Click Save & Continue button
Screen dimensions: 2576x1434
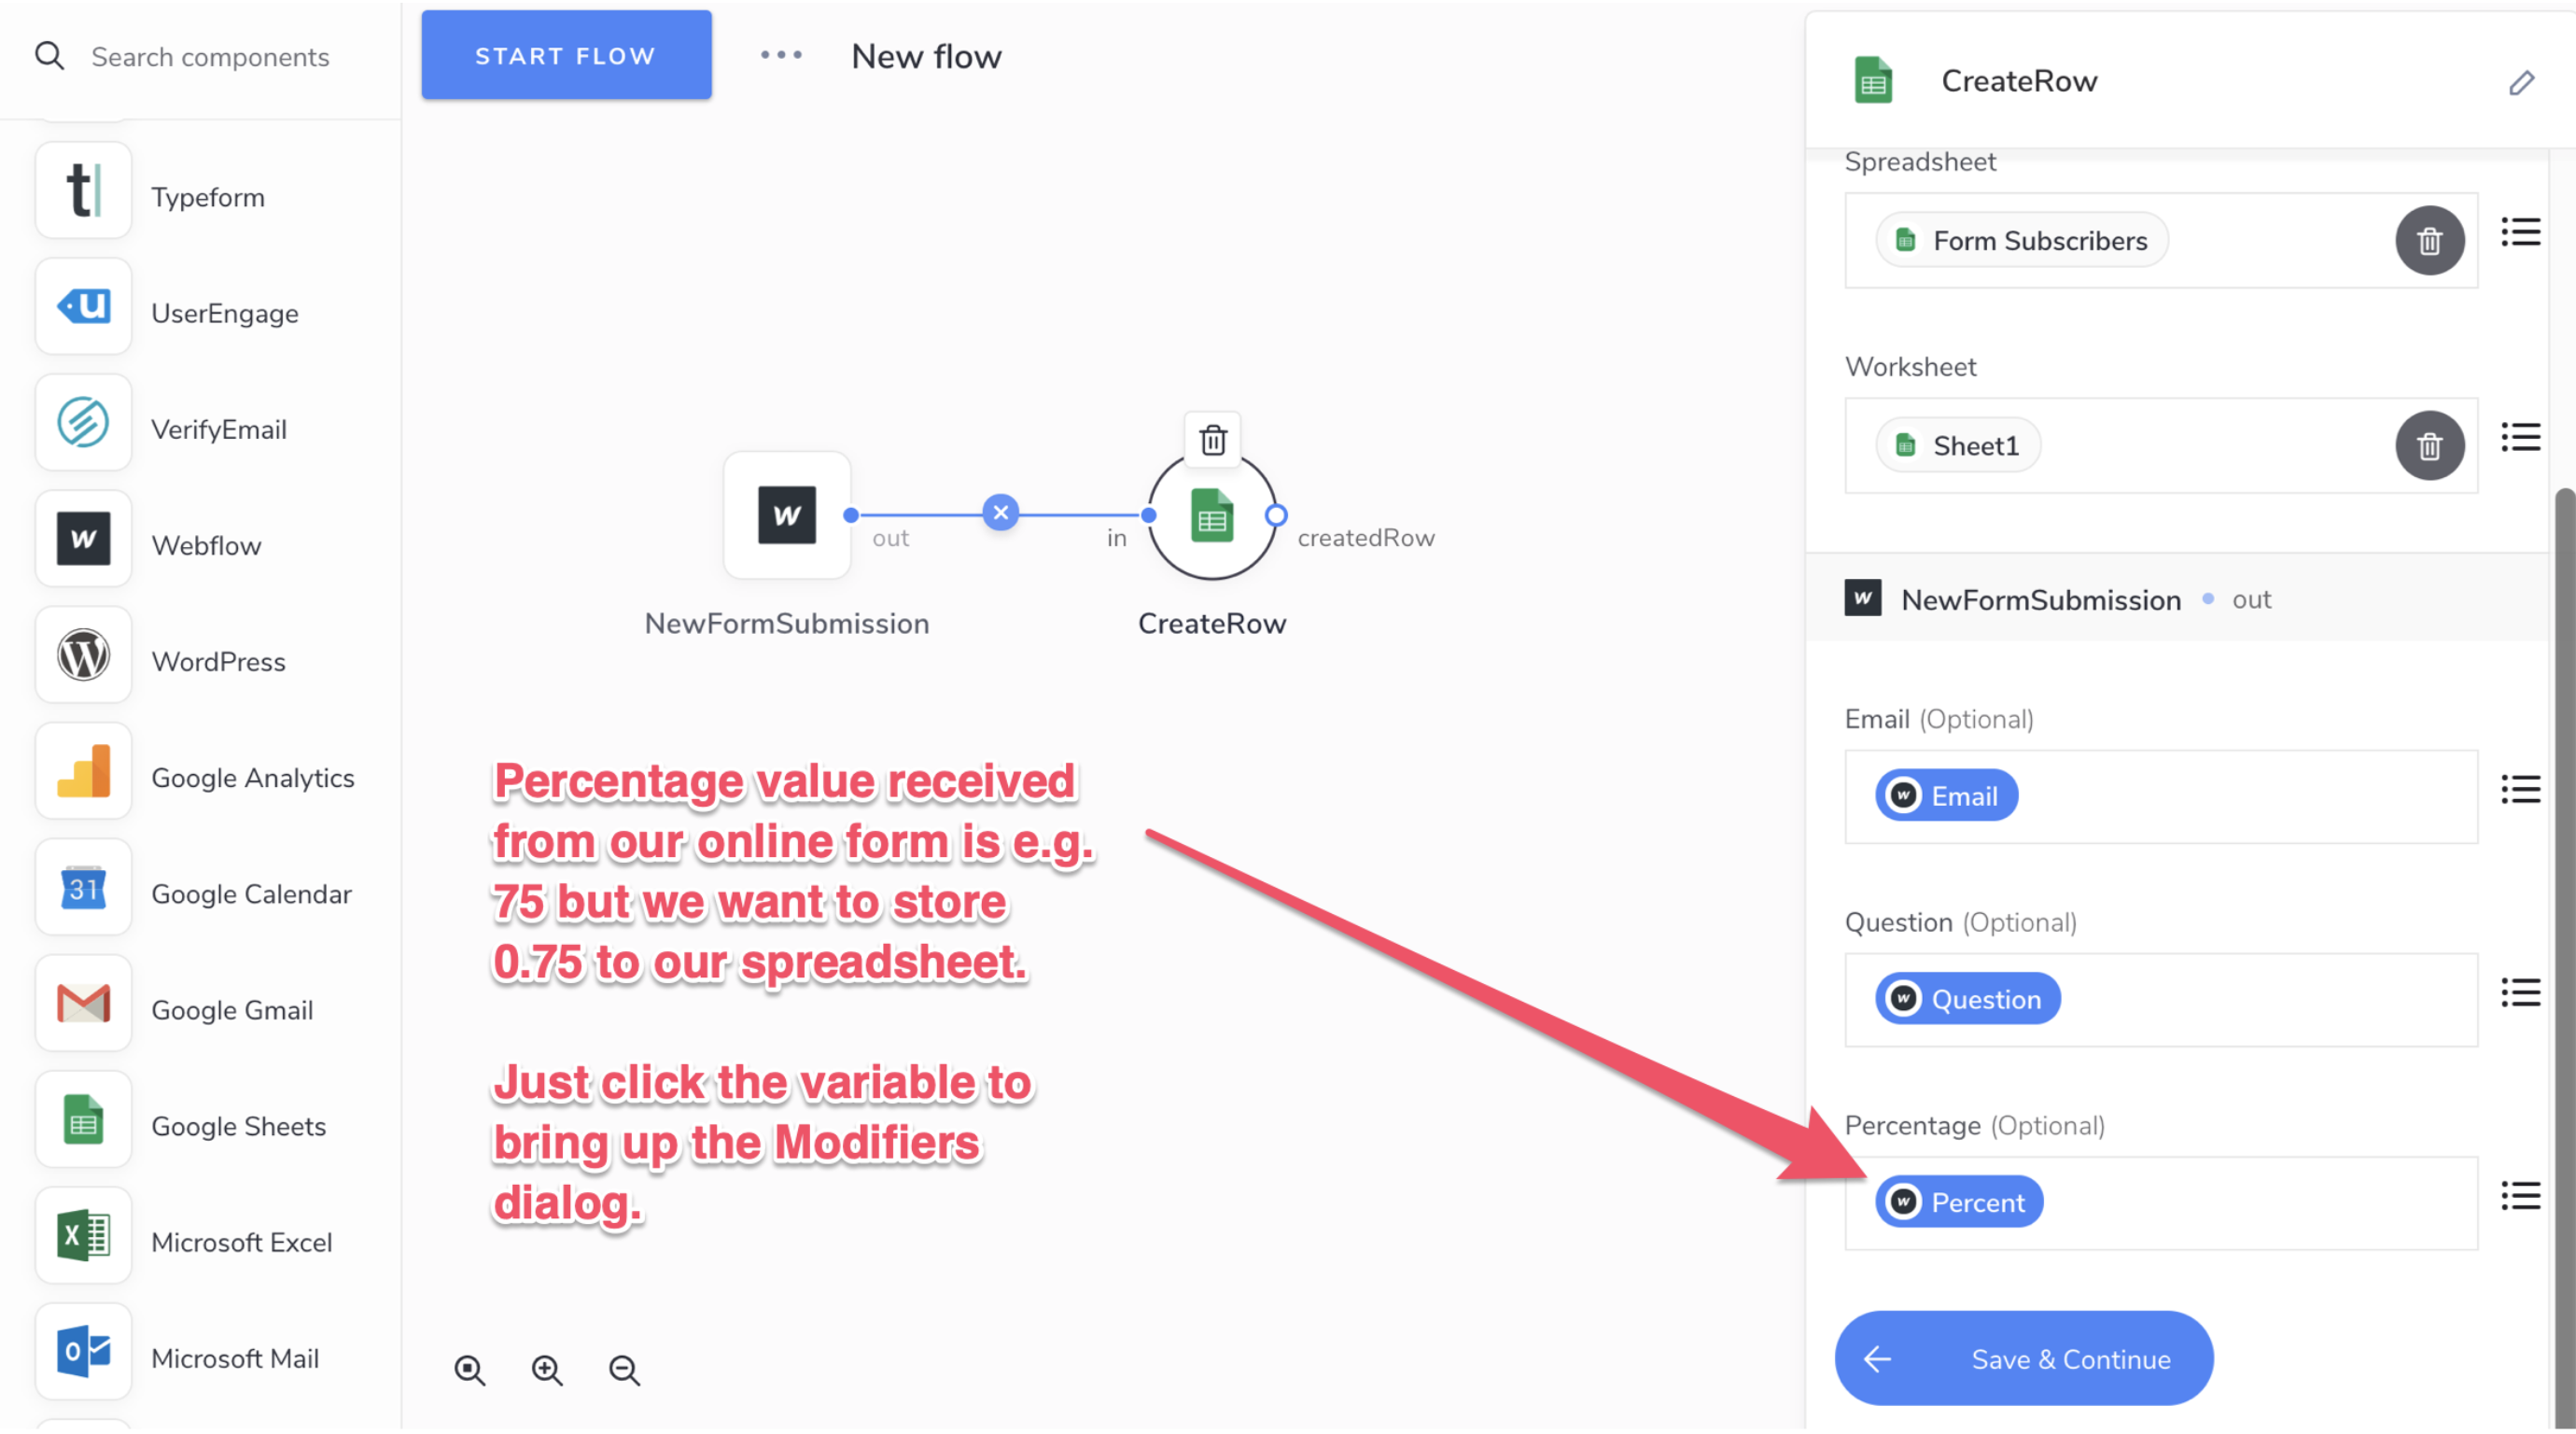click(2024, 1359)
